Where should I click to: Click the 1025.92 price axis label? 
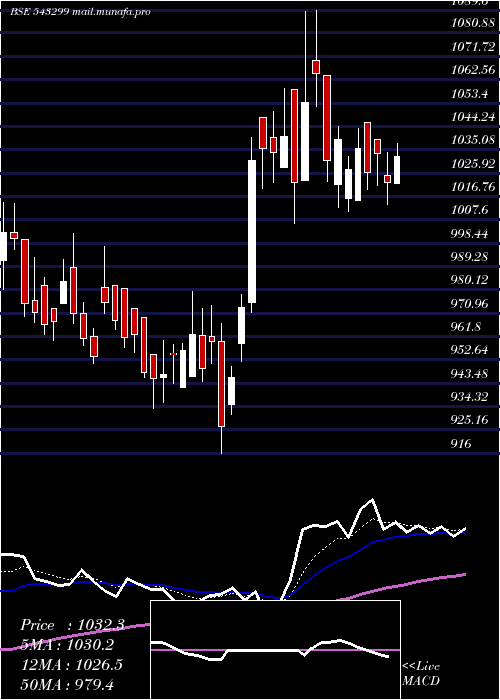(473, 163)
